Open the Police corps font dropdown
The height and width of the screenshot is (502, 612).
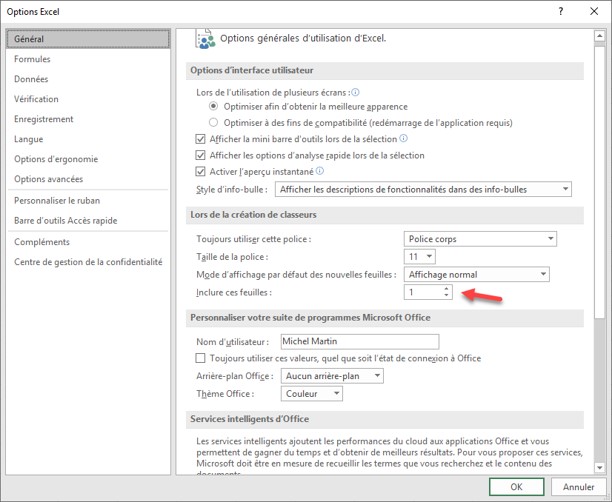point(480,239)
